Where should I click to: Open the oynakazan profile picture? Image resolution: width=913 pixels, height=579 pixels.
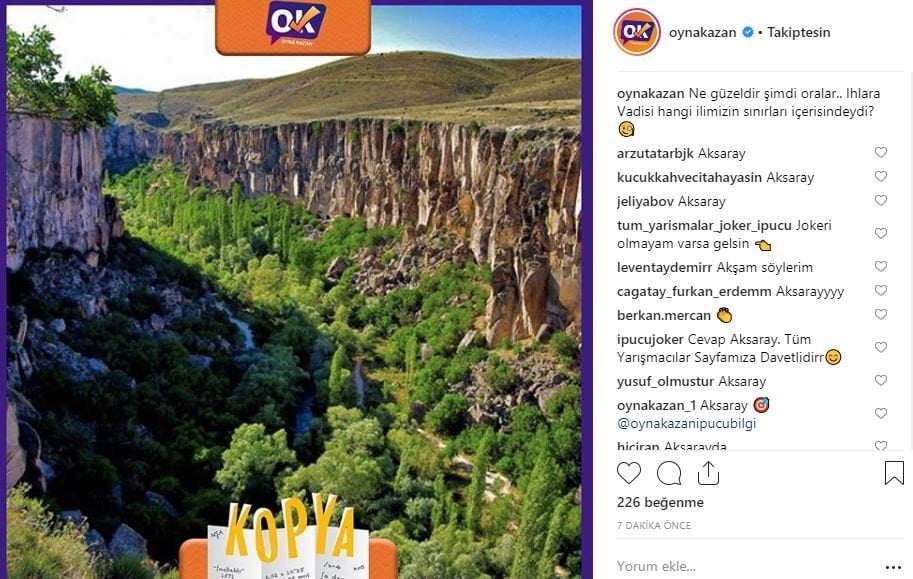[636, 32]
